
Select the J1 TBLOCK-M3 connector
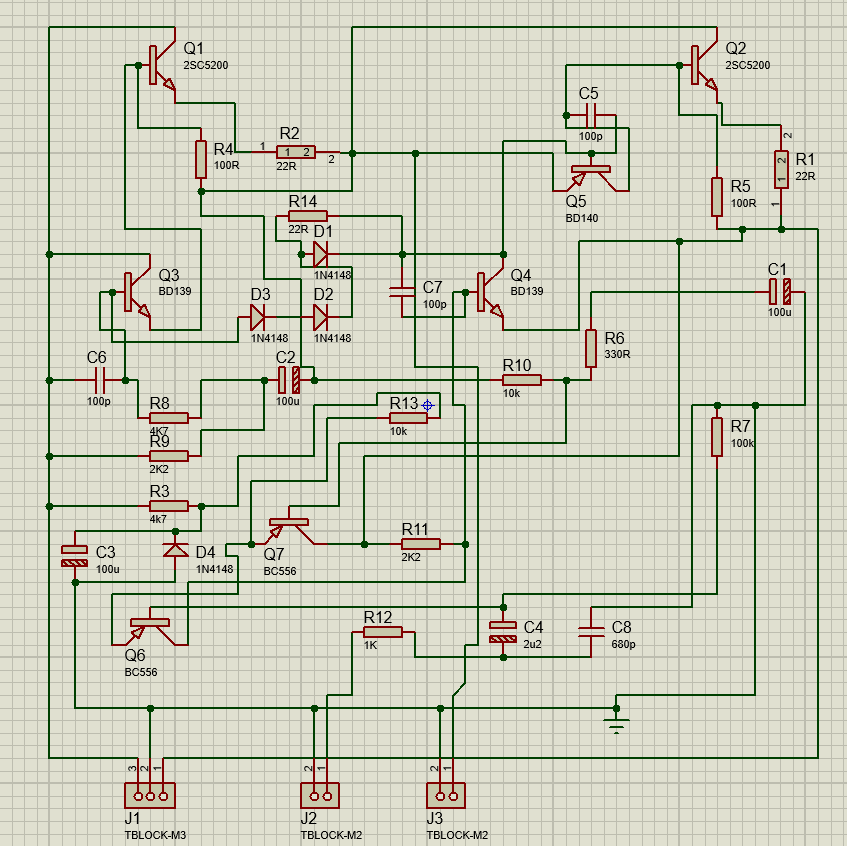point(150,795)
